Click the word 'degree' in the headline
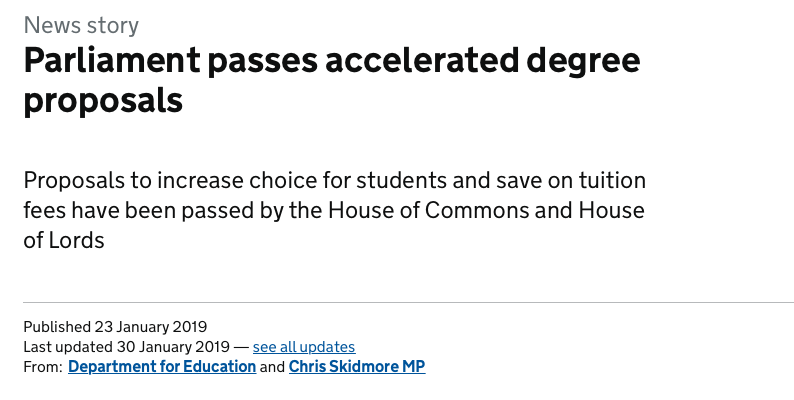Image resolution: width=794 pixels, height=400 pixels. click(583, 62)
